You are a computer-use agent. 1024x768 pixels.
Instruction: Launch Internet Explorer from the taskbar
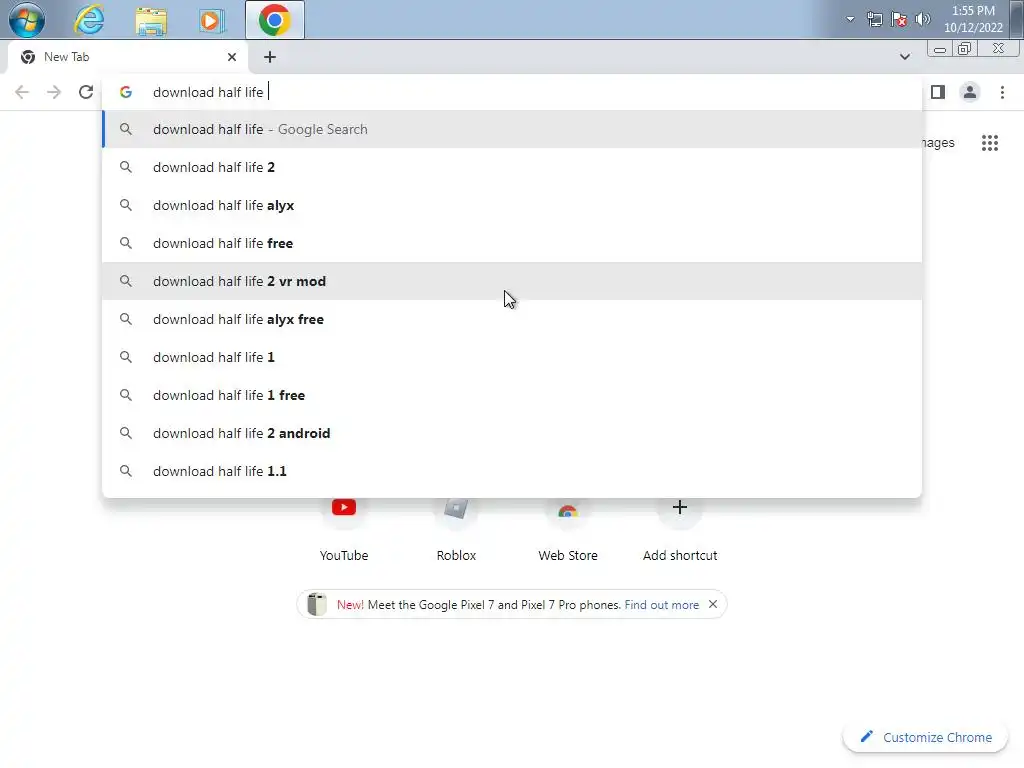(89, 20)
